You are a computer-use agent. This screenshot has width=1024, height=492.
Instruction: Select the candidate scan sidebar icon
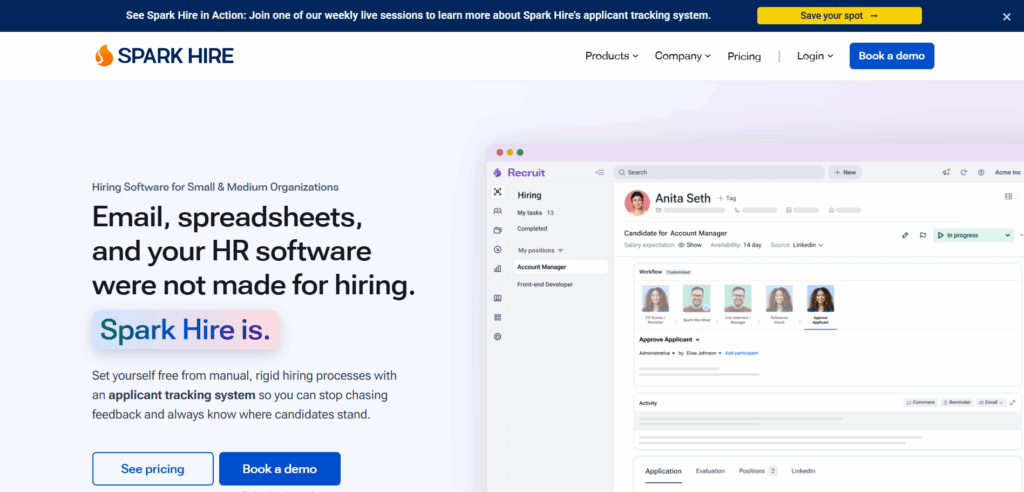498,191
